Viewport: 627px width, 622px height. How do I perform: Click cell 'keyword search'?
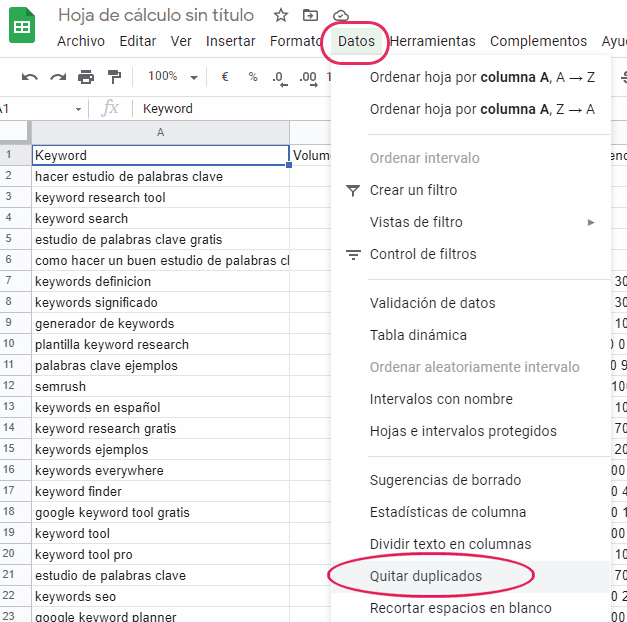click(160, 218)
